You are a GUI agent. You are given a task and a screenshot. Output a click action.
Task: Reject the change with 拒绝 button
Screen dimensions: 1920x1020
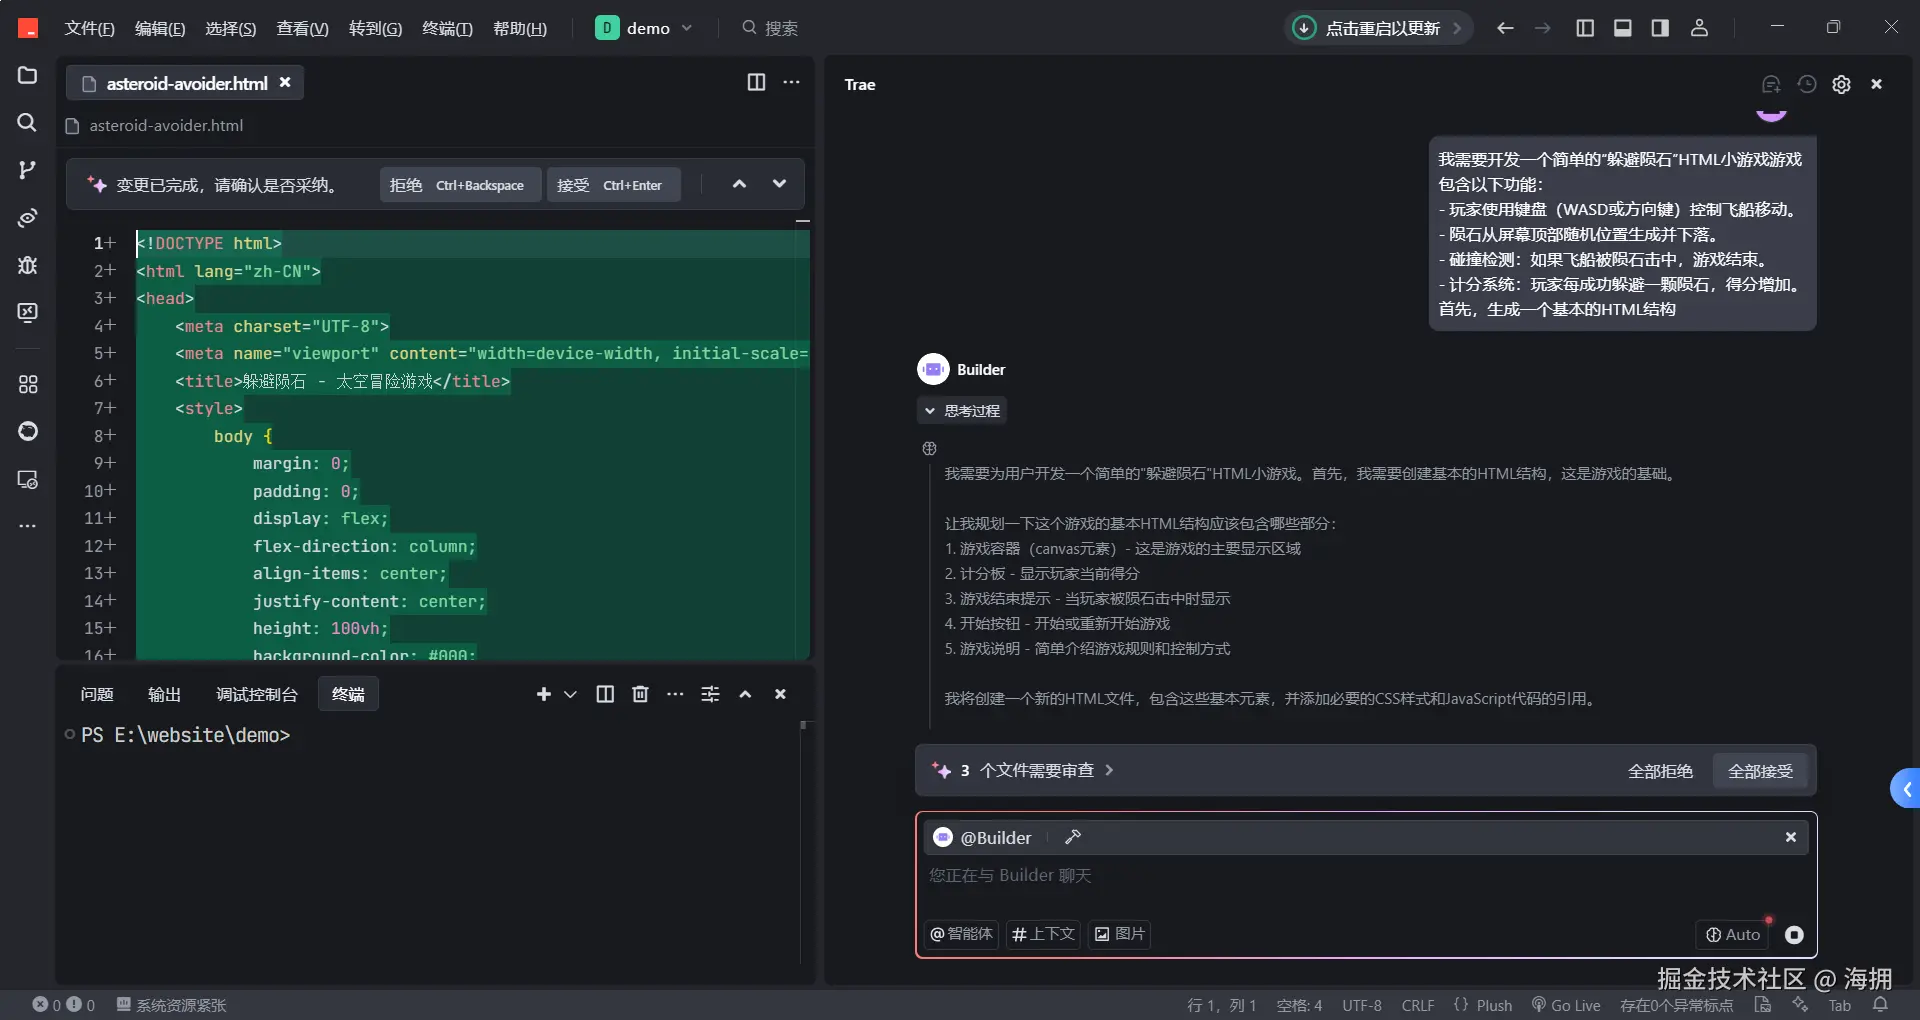460,185
